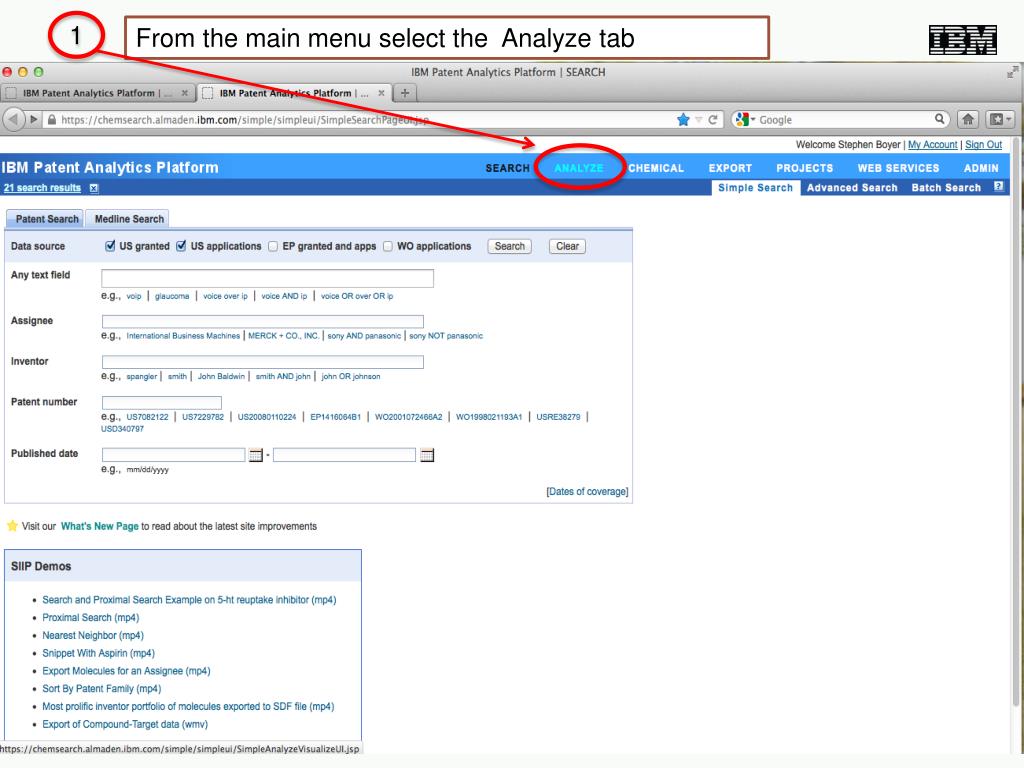Open the Nearest Neighbor (mp4) demo
Image resolution: width=1024 pixels, height=768 pixels.
(x=93, y=635)
